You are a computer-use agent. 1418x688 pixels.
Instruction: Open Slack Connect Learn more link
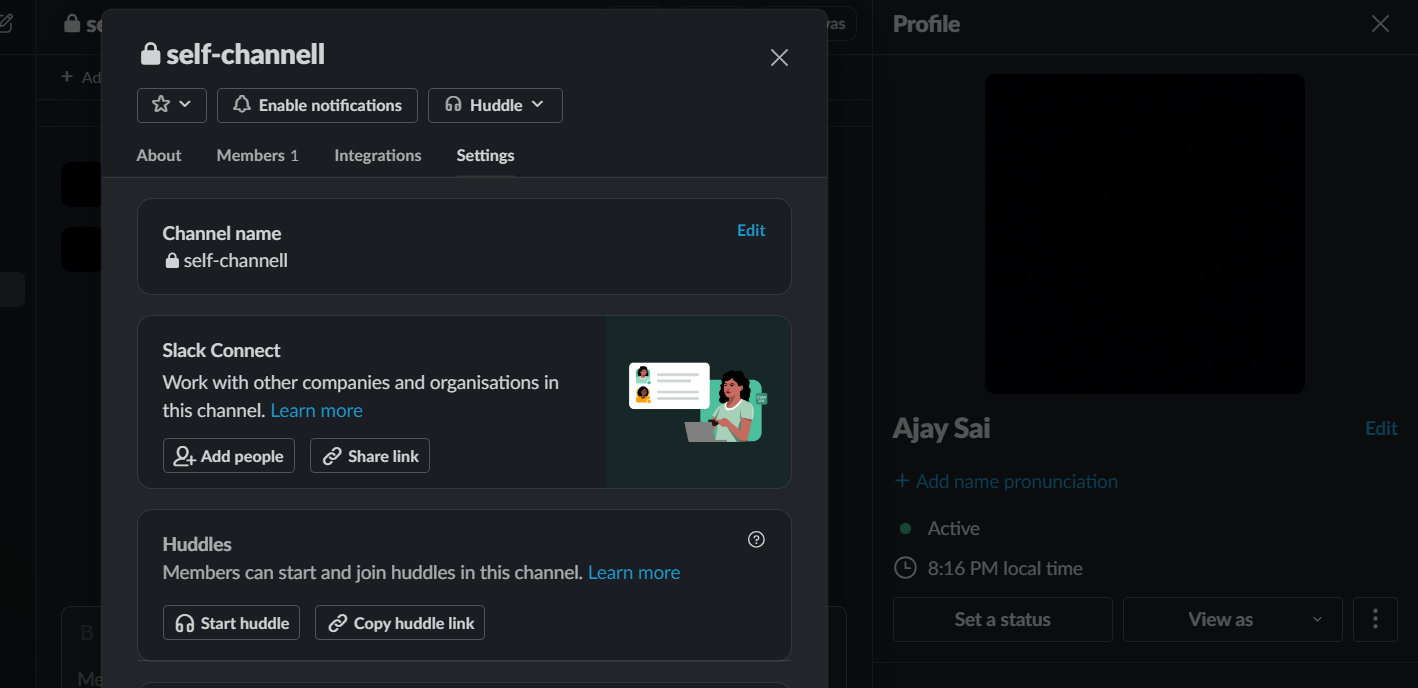pyautogui.click(x=316, y=411)
